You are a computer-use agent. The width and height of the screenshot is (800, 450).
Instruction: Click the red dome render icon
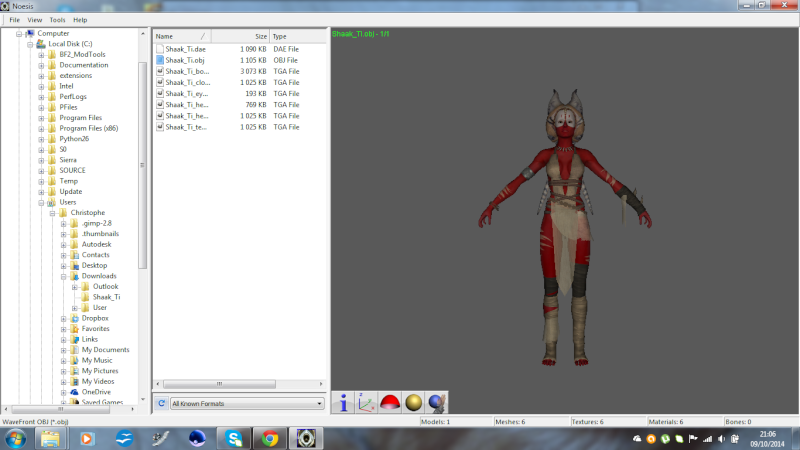390,403
